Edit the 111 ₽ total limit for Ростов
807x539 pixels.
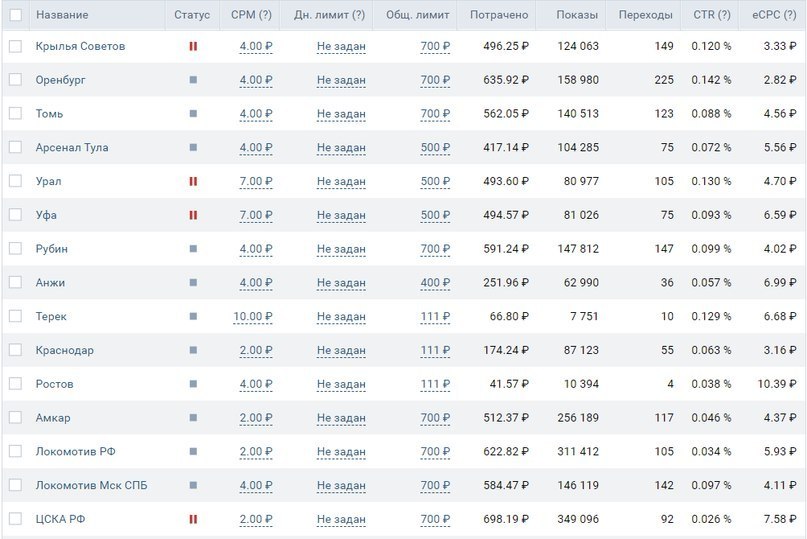coord(435,385)
